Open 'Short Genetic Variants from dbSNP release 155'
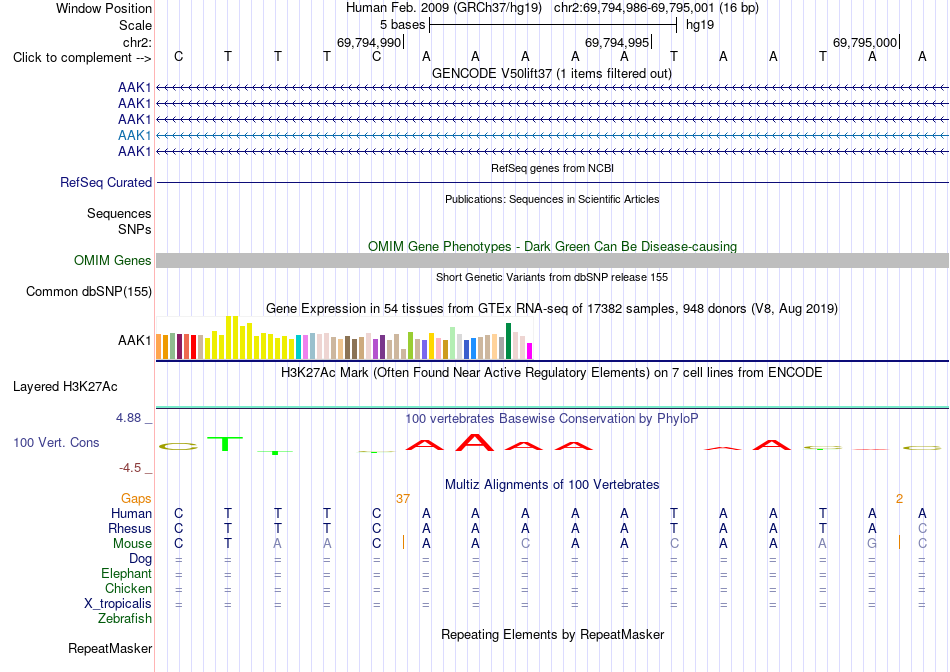This screenshot has height=672, width=950. pyautogui.click(x=552, y=277)
